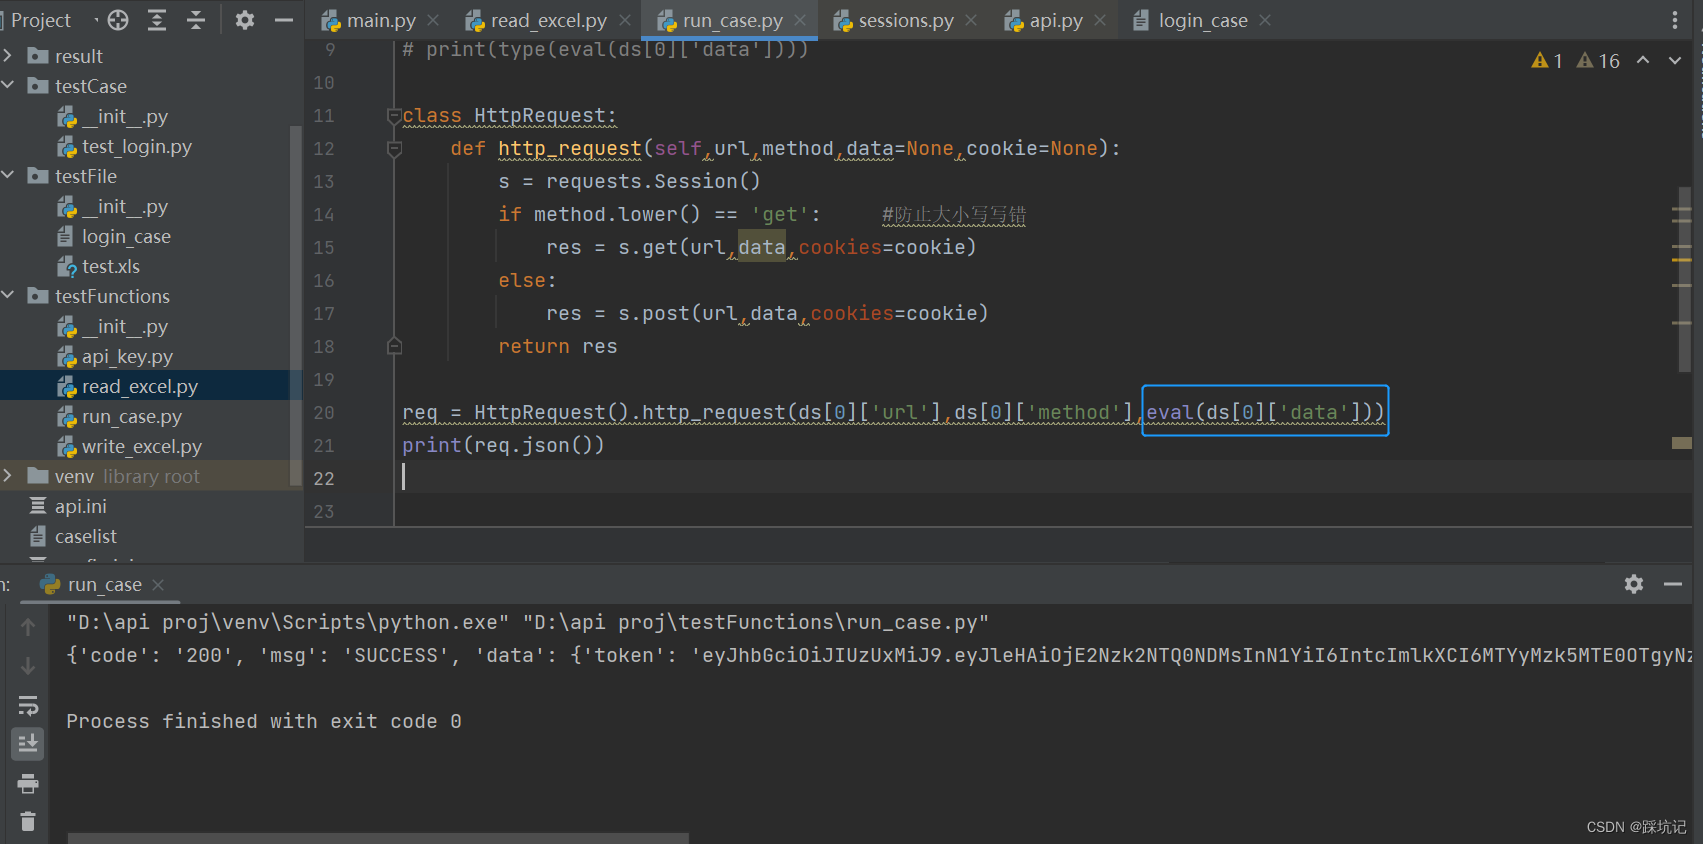
Task: Close the main.py editor tab
Action: [x=433, y=20]
